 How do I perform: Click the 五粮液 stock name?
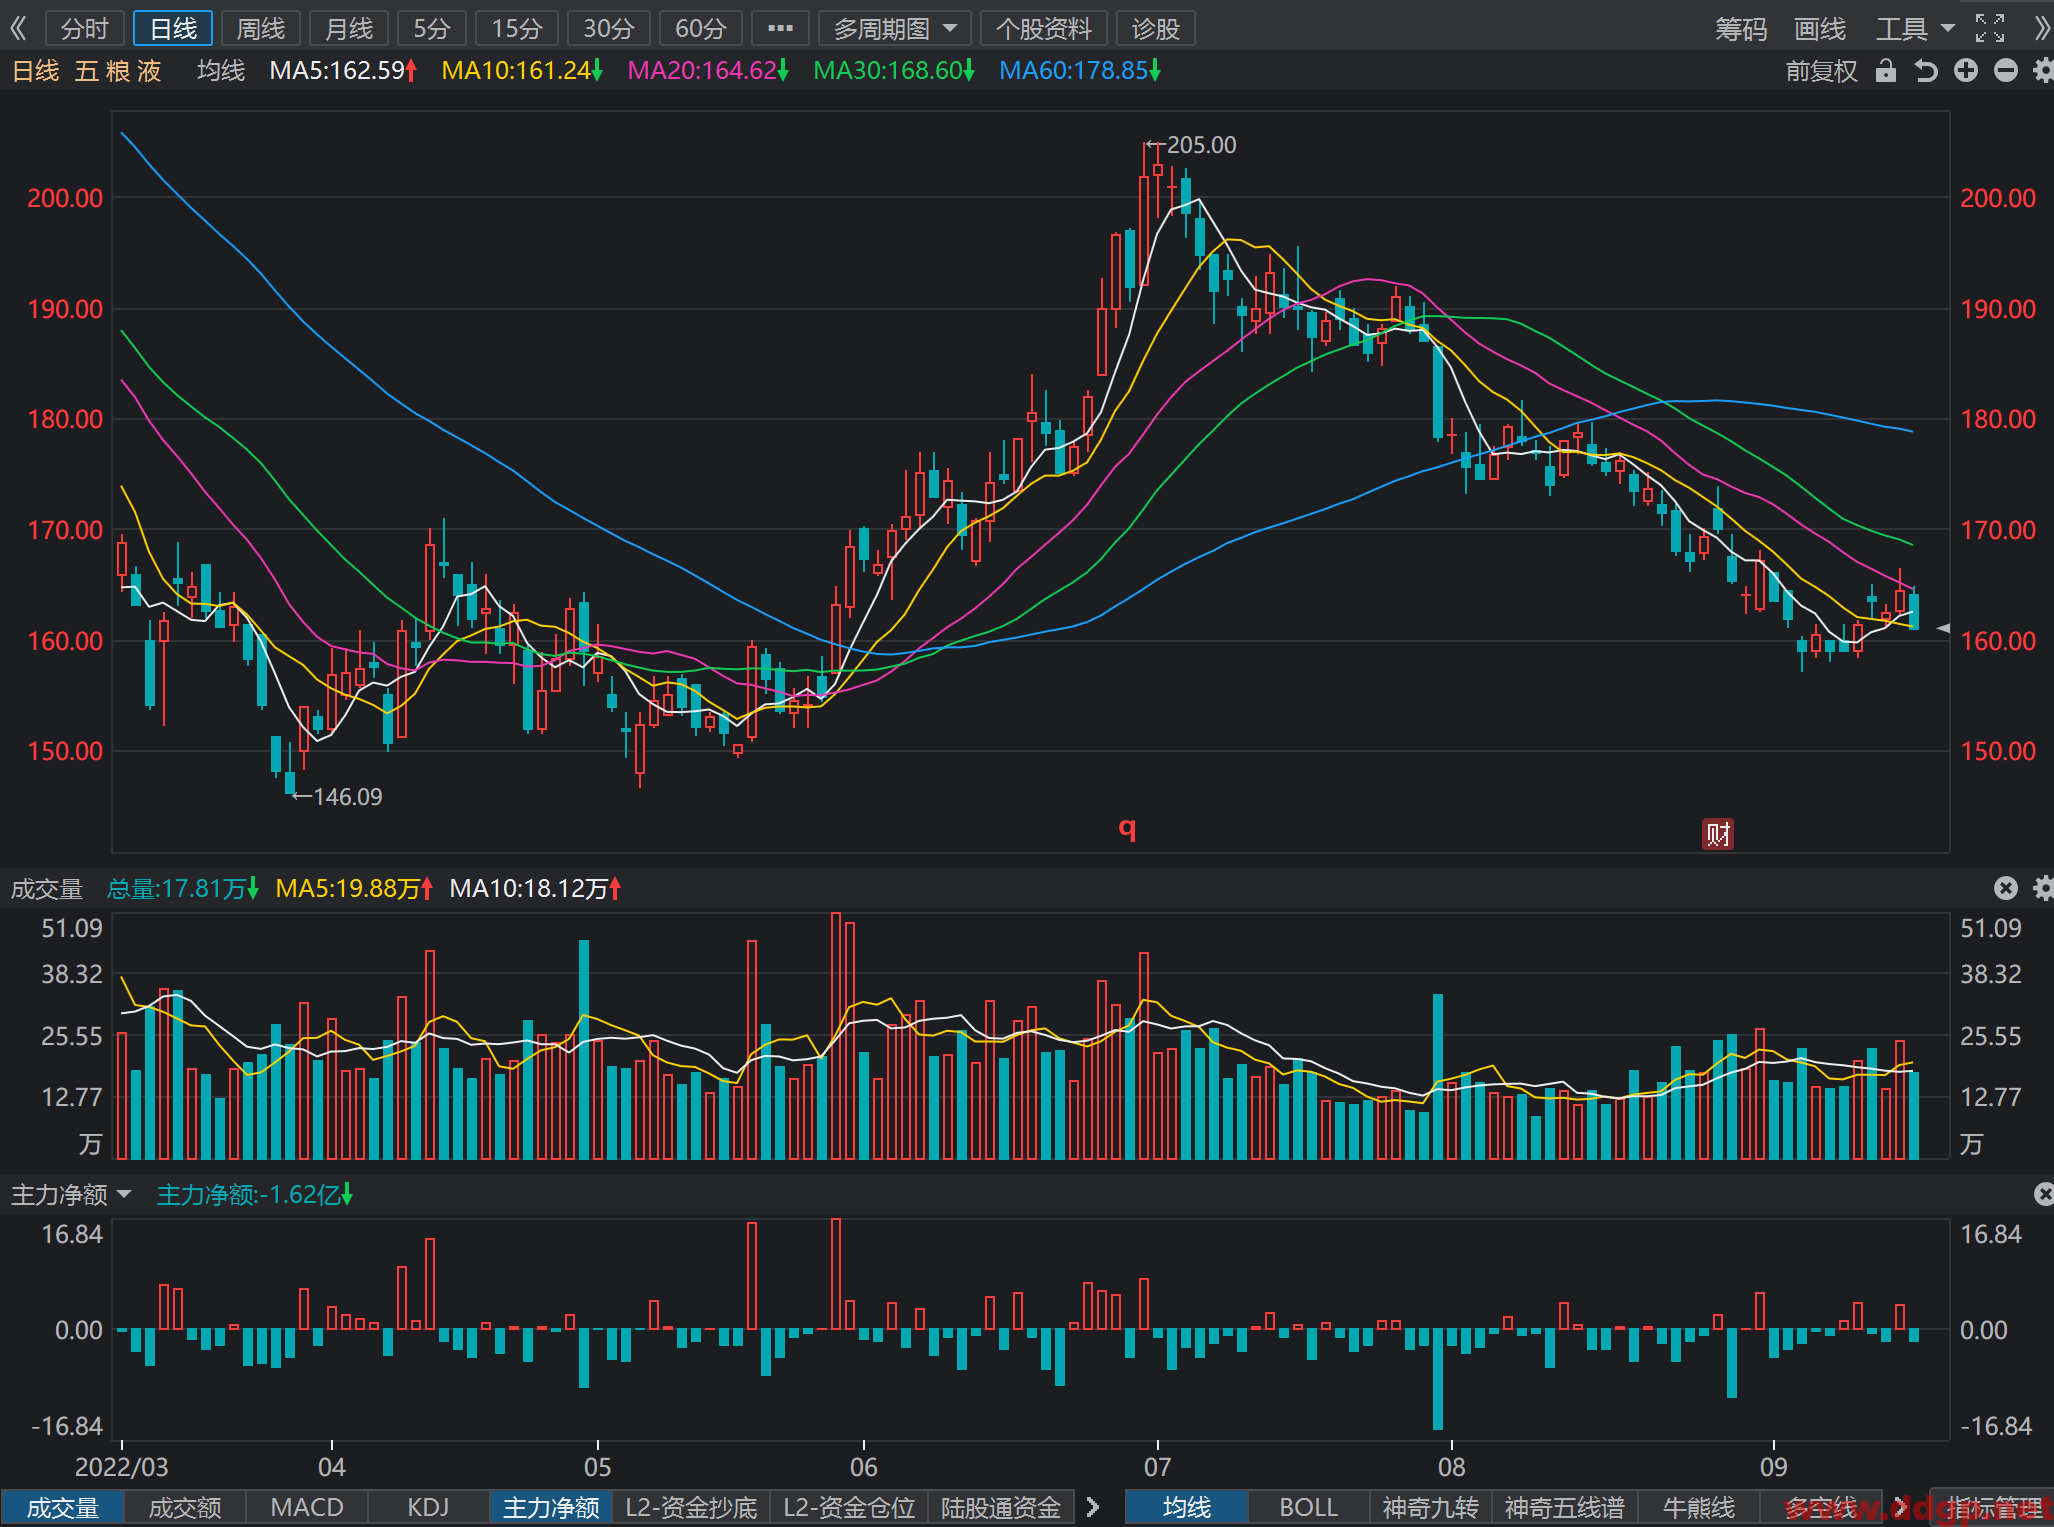[118, 70]
